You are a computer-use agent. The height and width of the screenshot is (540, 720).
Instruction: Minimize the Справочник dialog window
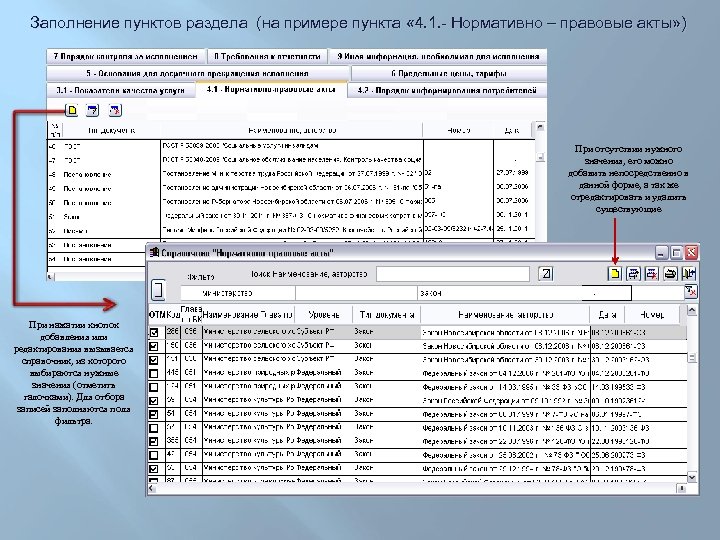click(x=661, y=253)
